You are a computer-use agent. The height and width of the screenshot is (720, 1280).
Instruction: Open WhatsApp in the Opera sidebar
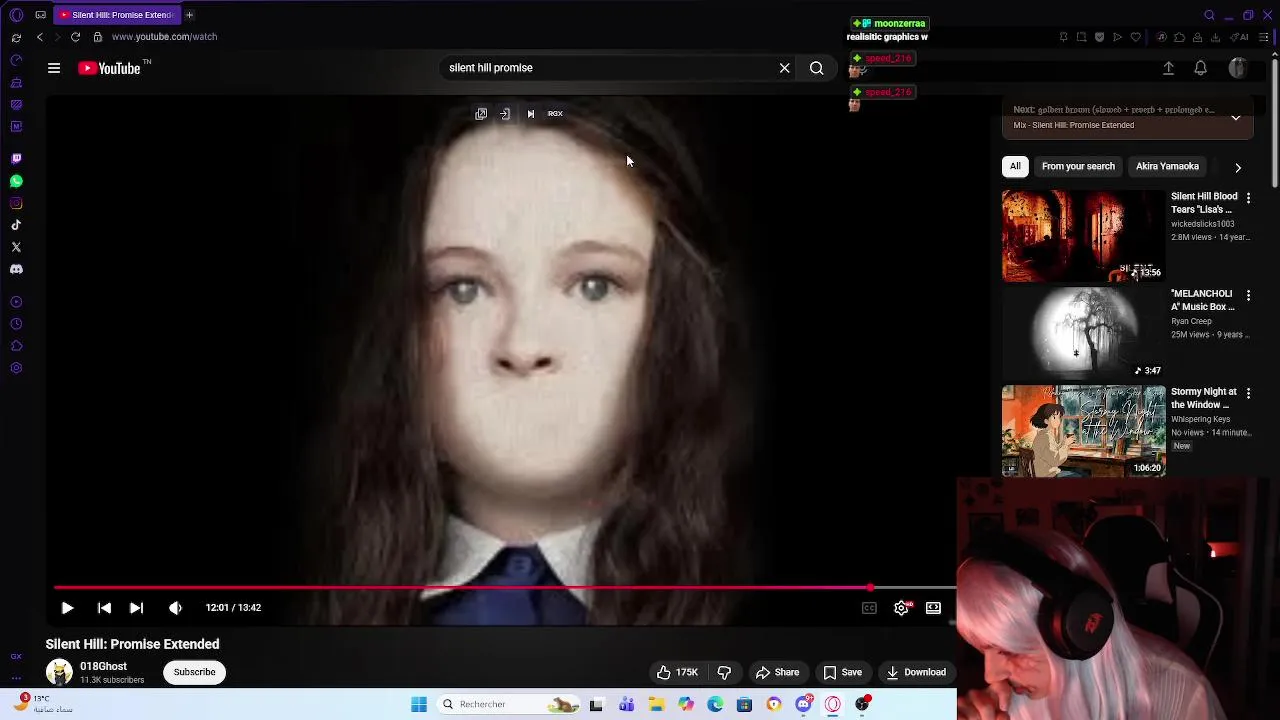point(16,181)
